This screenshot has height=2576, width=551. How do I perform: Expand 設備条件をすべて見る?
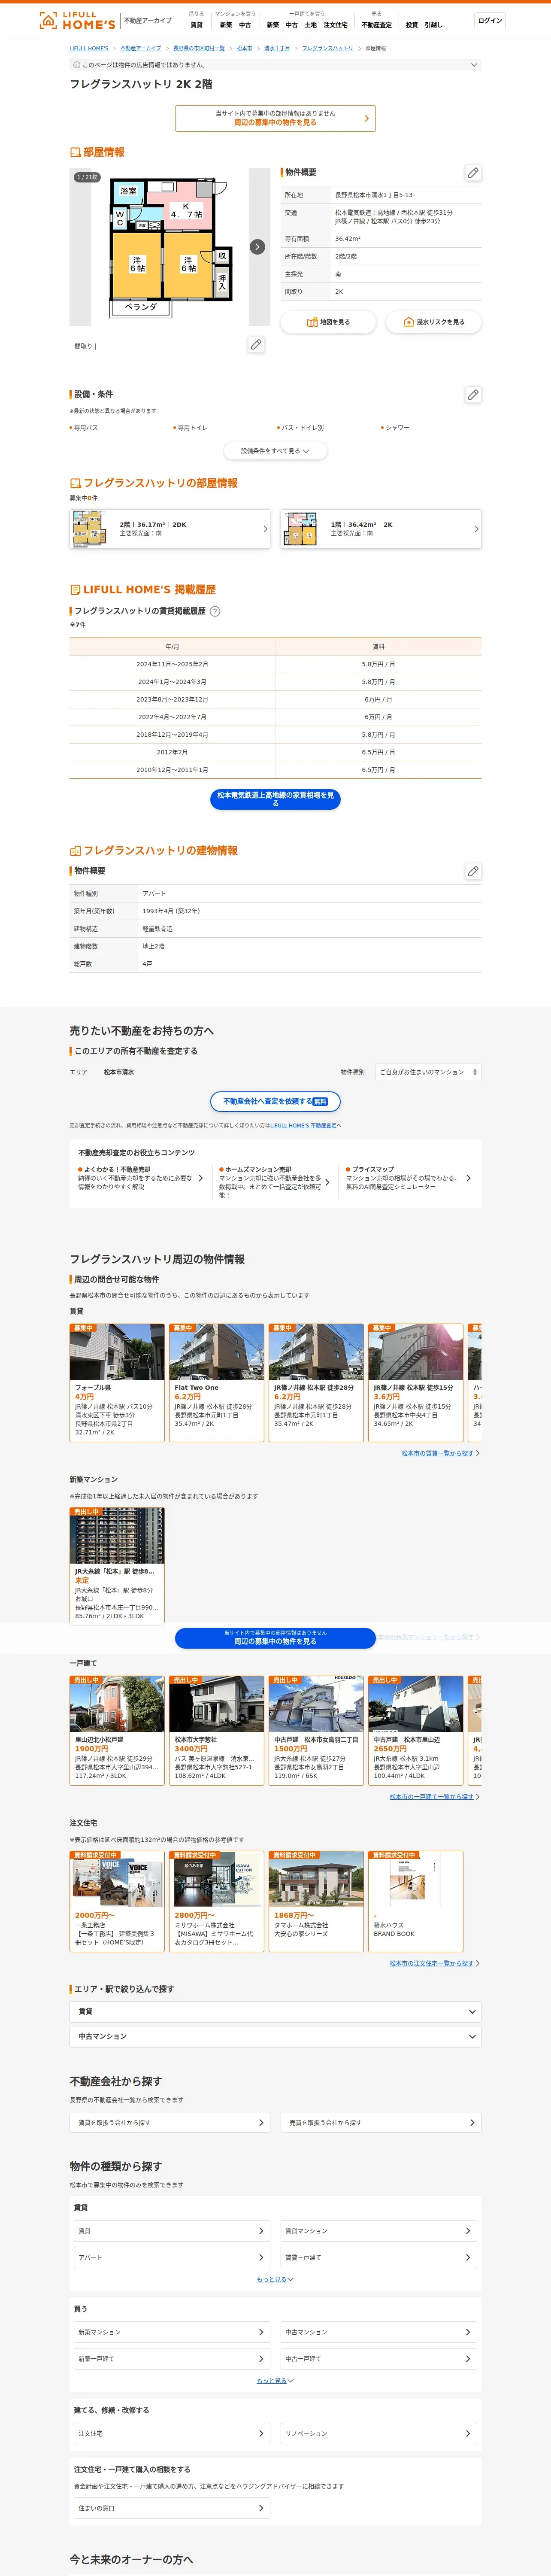(275, 451)
